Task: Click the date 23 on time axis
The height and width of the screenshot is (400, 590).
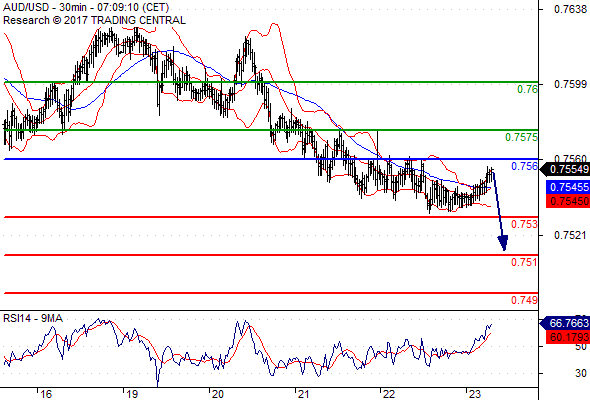Action: [475, 394]
